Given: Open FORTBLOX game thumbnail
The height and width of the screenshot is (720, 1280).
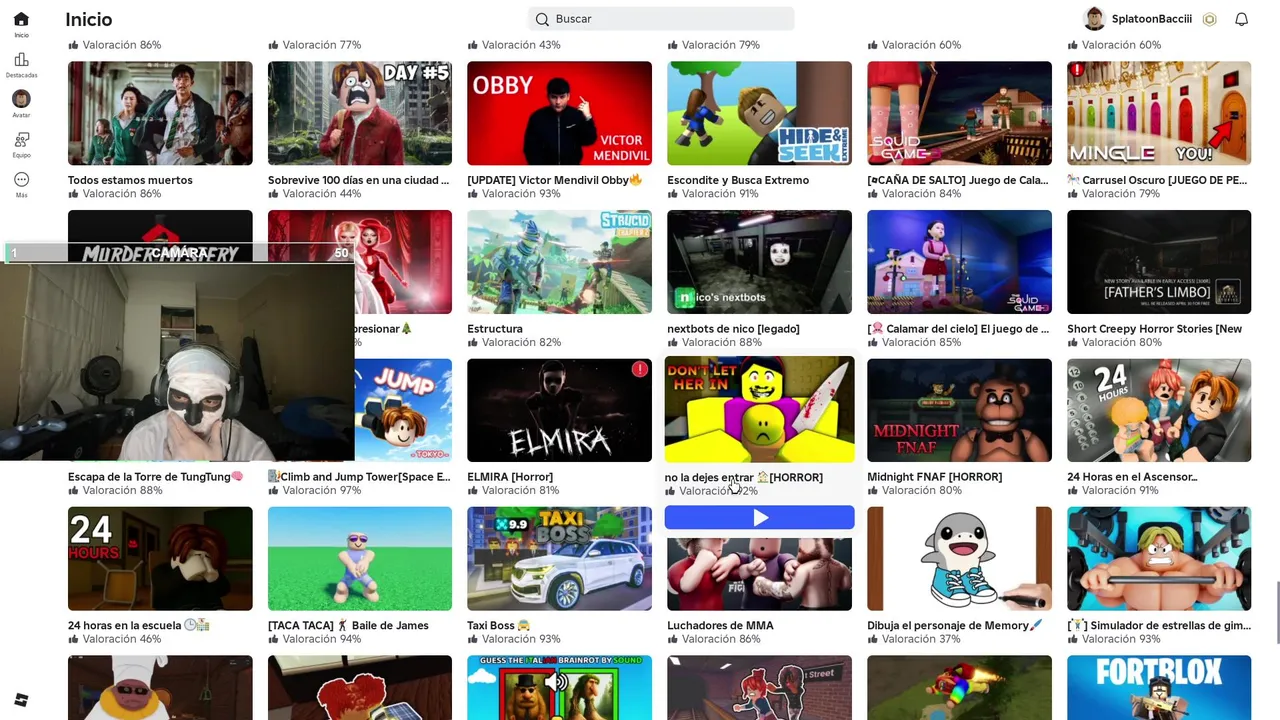Looking at the screenshot, I should [1159, 687].
